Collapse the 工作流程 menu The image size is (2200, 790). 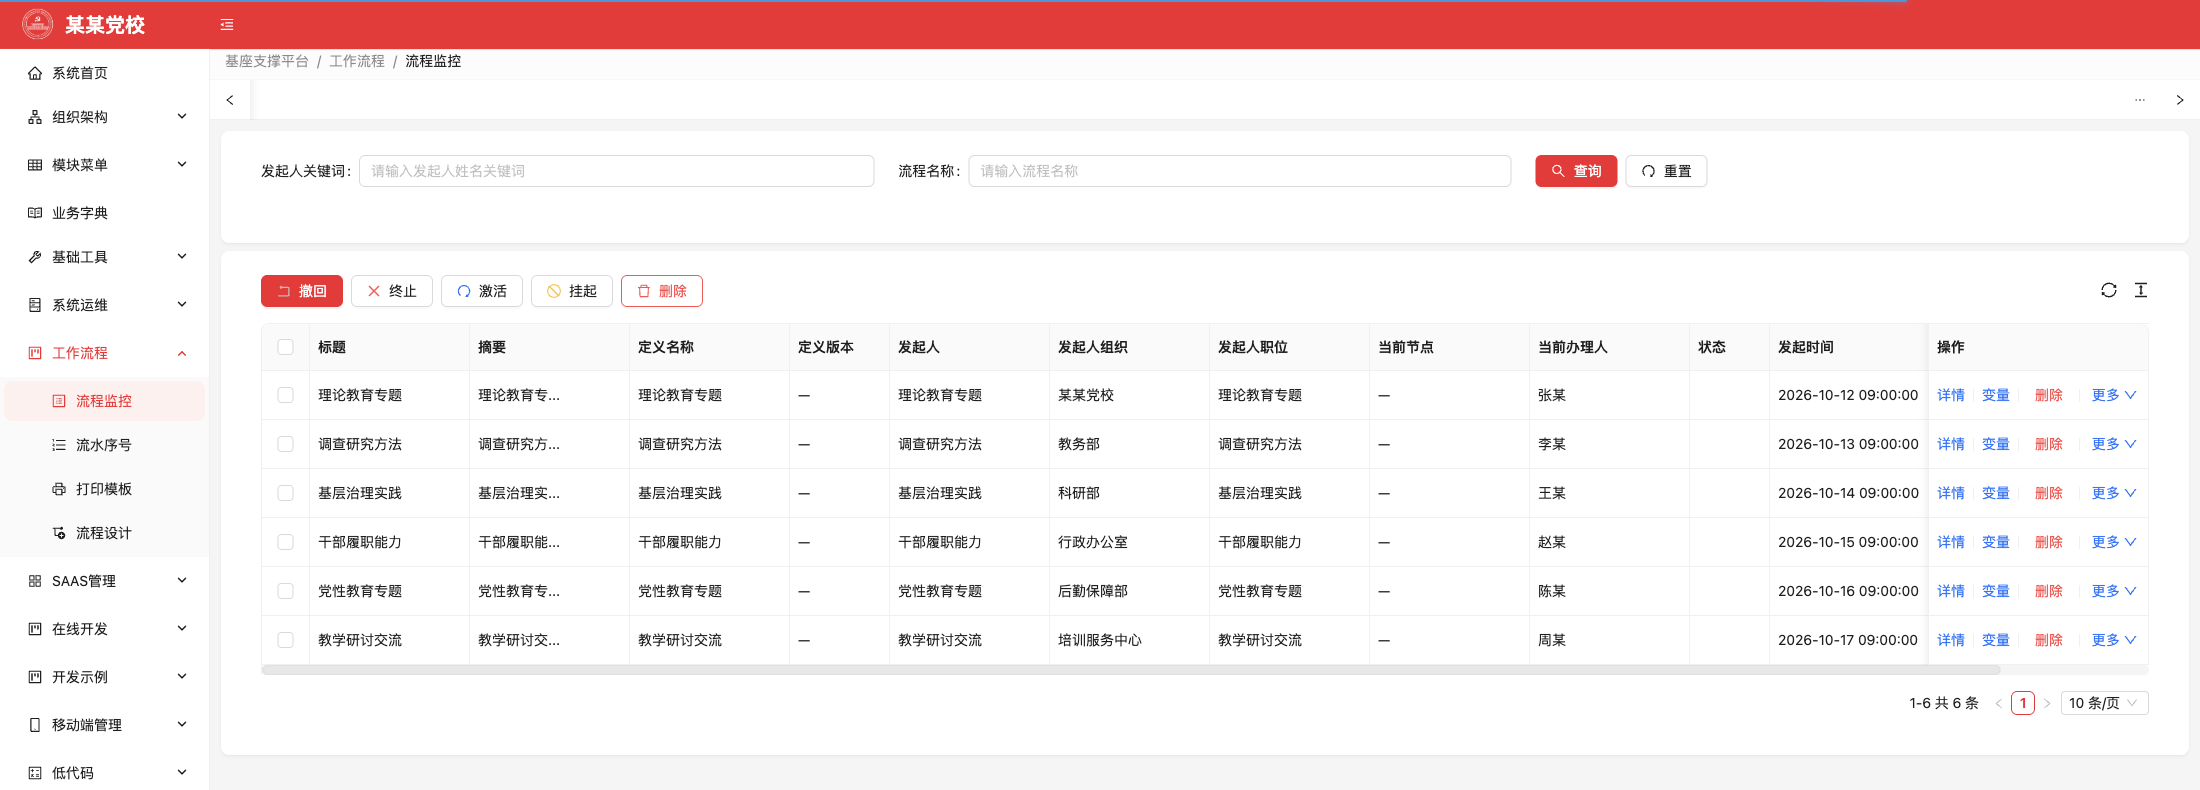(x=105, y=353)
